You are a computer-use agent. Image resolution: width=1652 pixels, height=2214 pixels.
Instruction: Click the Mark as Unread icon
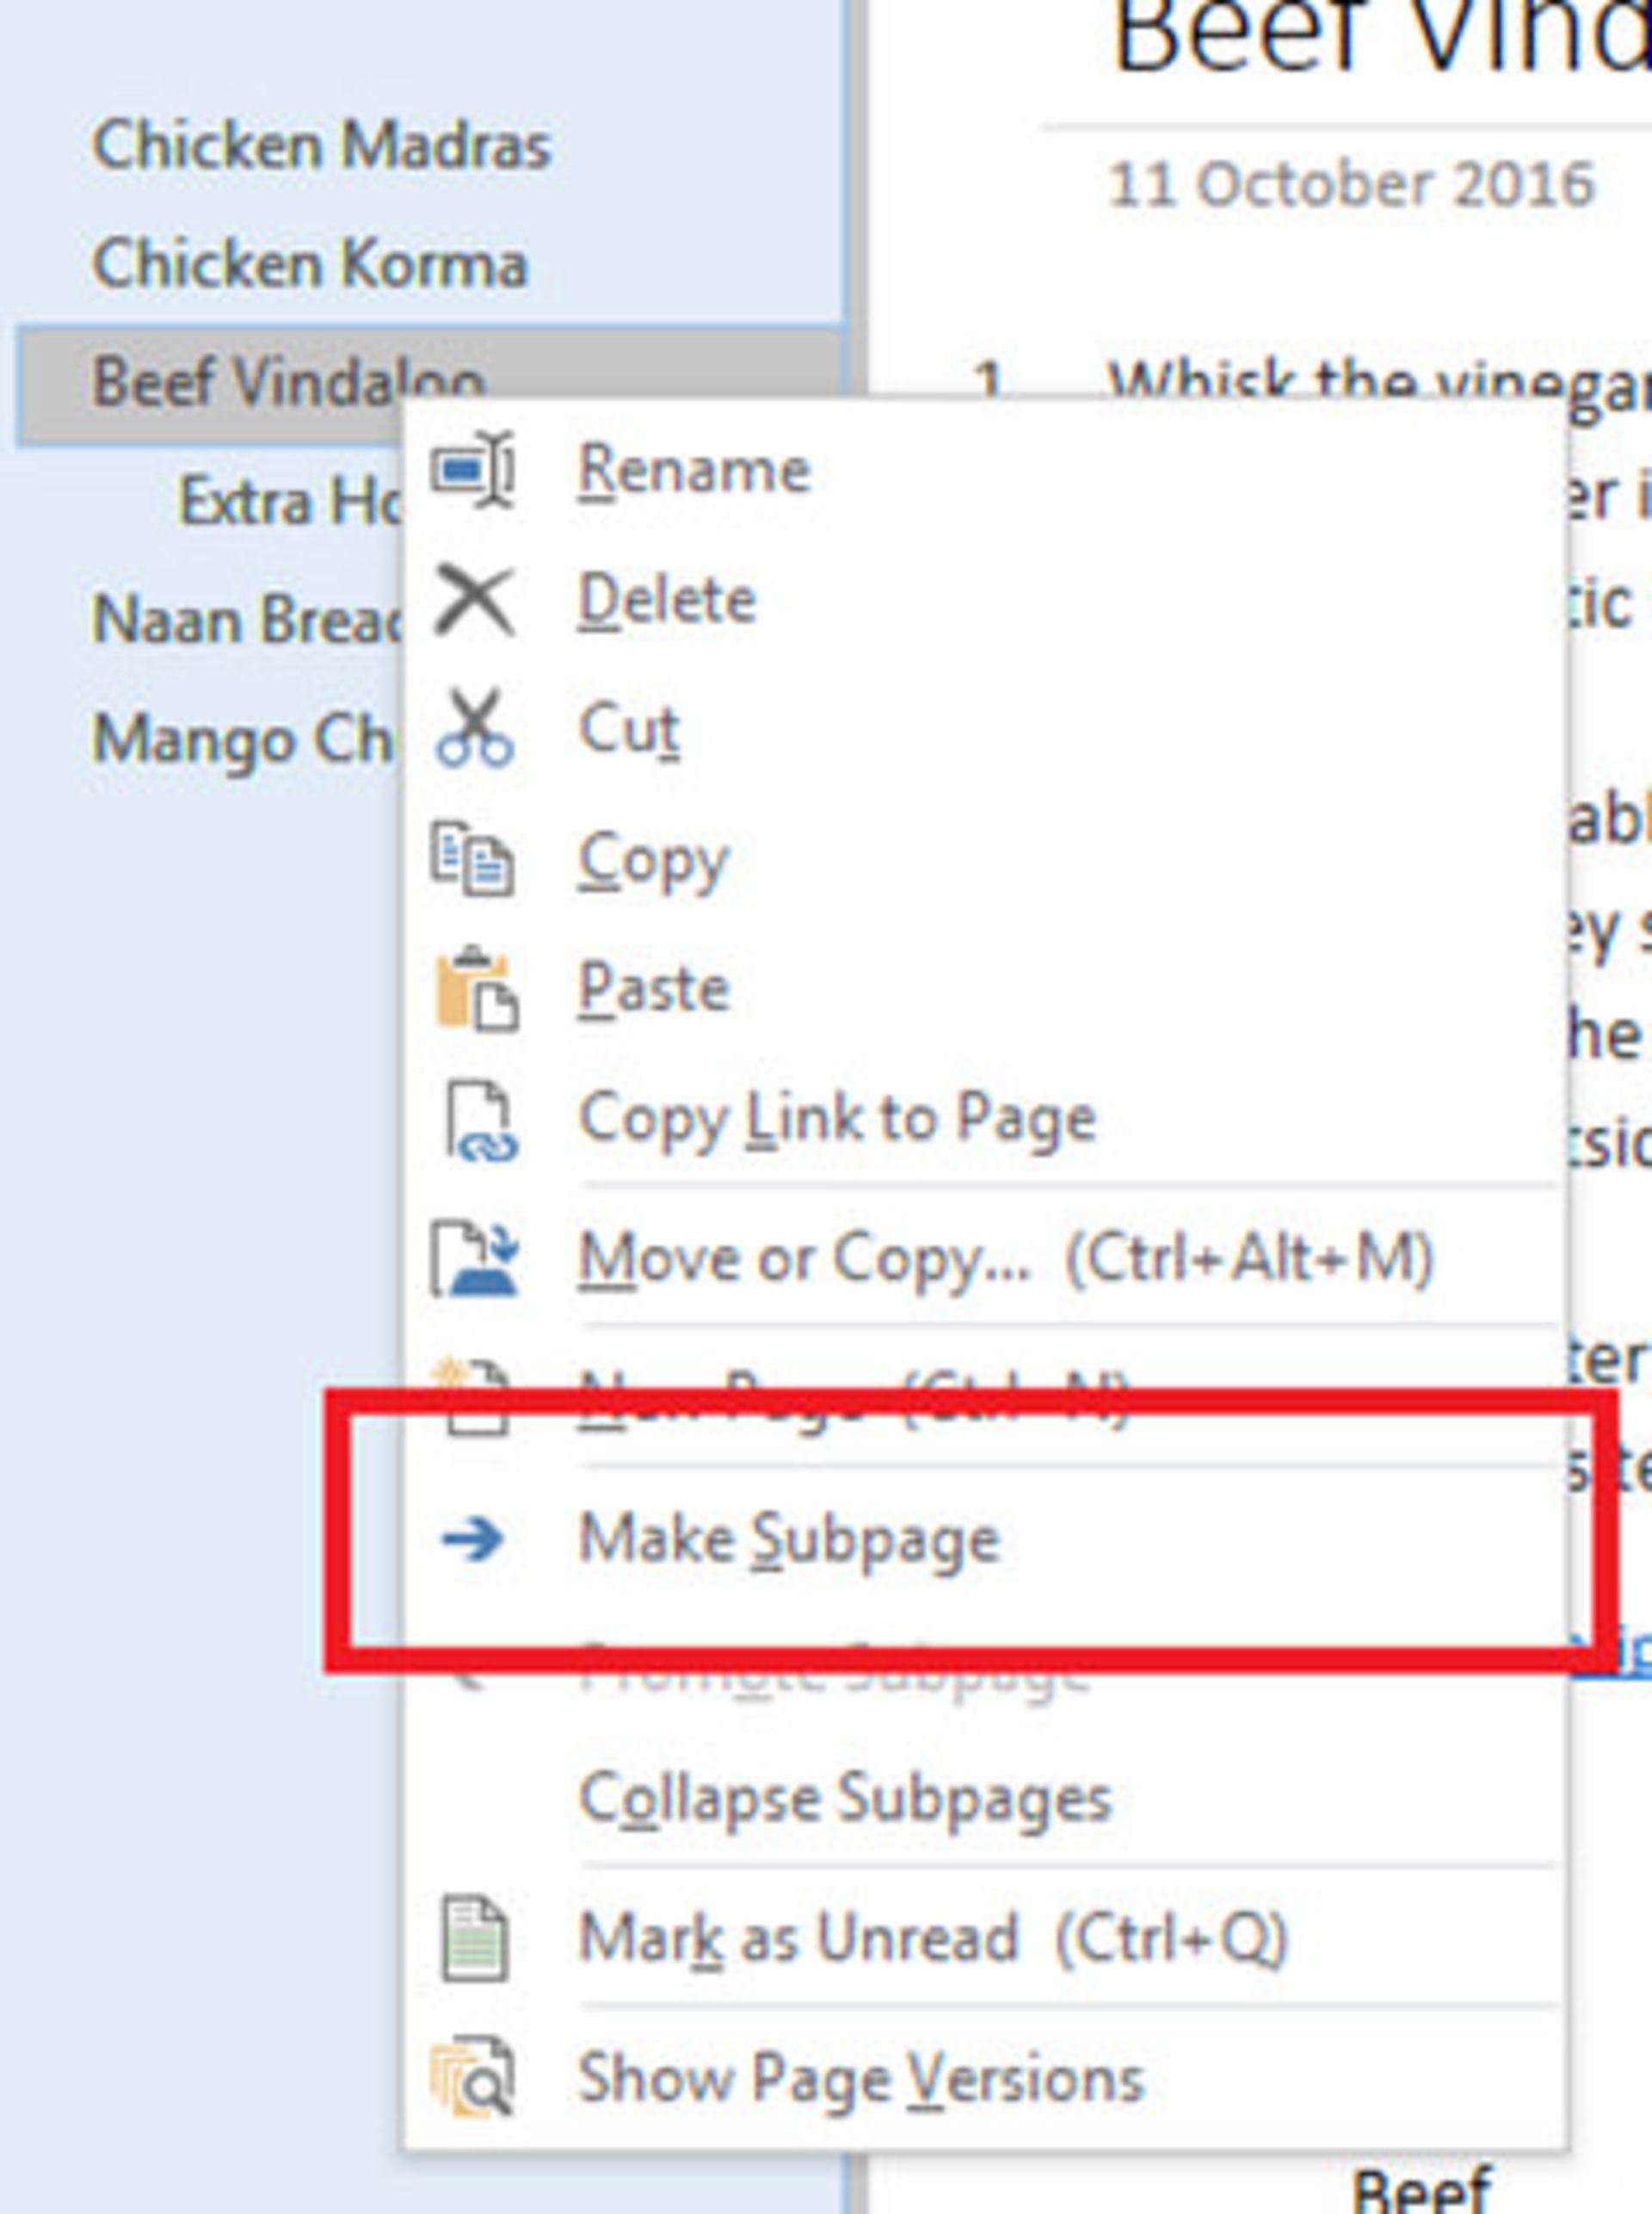(475, 1938)
